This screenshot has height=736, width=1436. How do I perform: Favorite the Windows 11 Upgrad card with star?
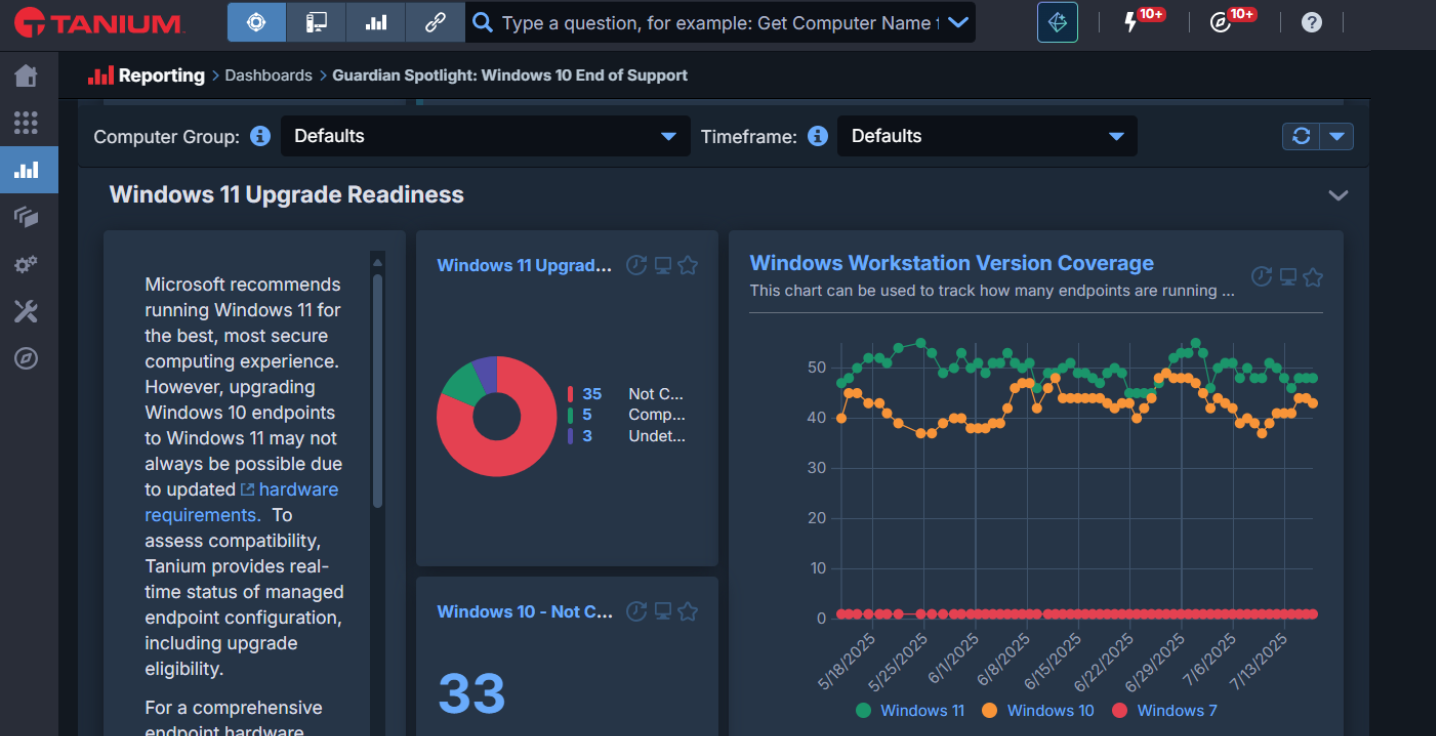point(688,265)
